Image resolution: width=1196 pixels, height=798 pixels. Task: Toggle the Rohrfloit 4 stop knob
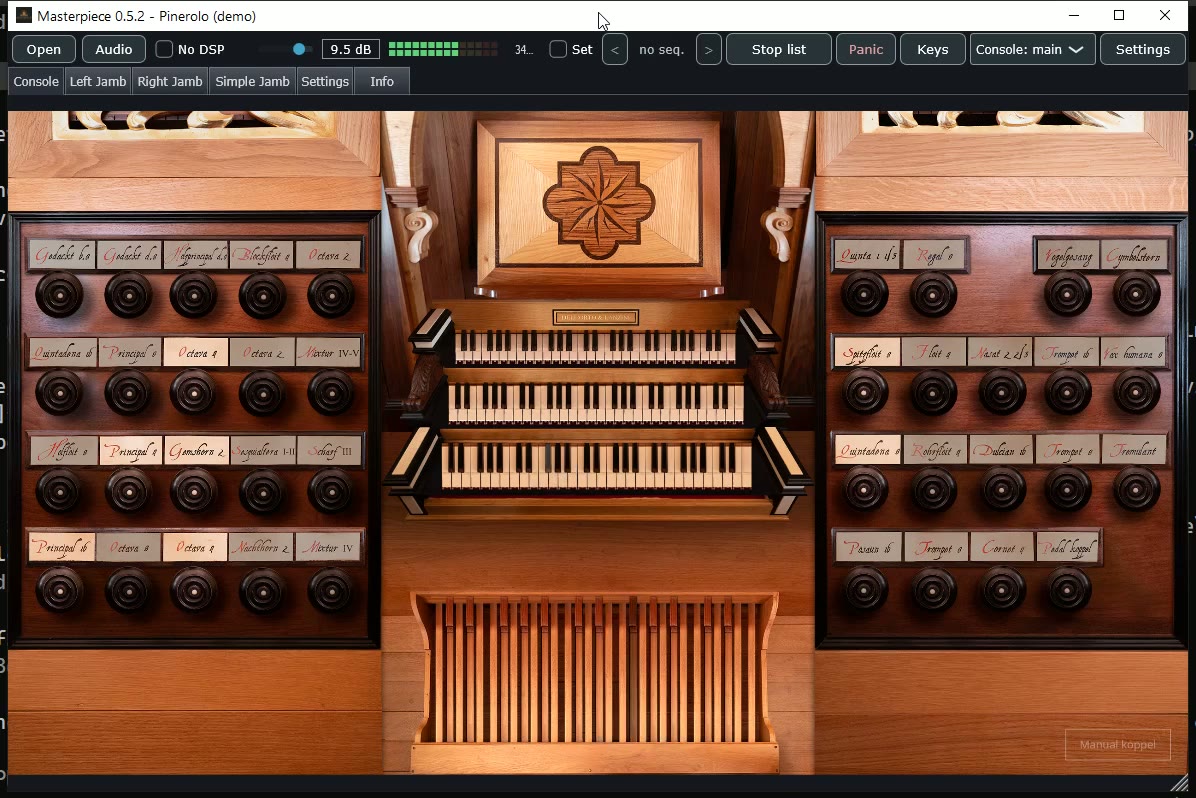tap(934, 491)
